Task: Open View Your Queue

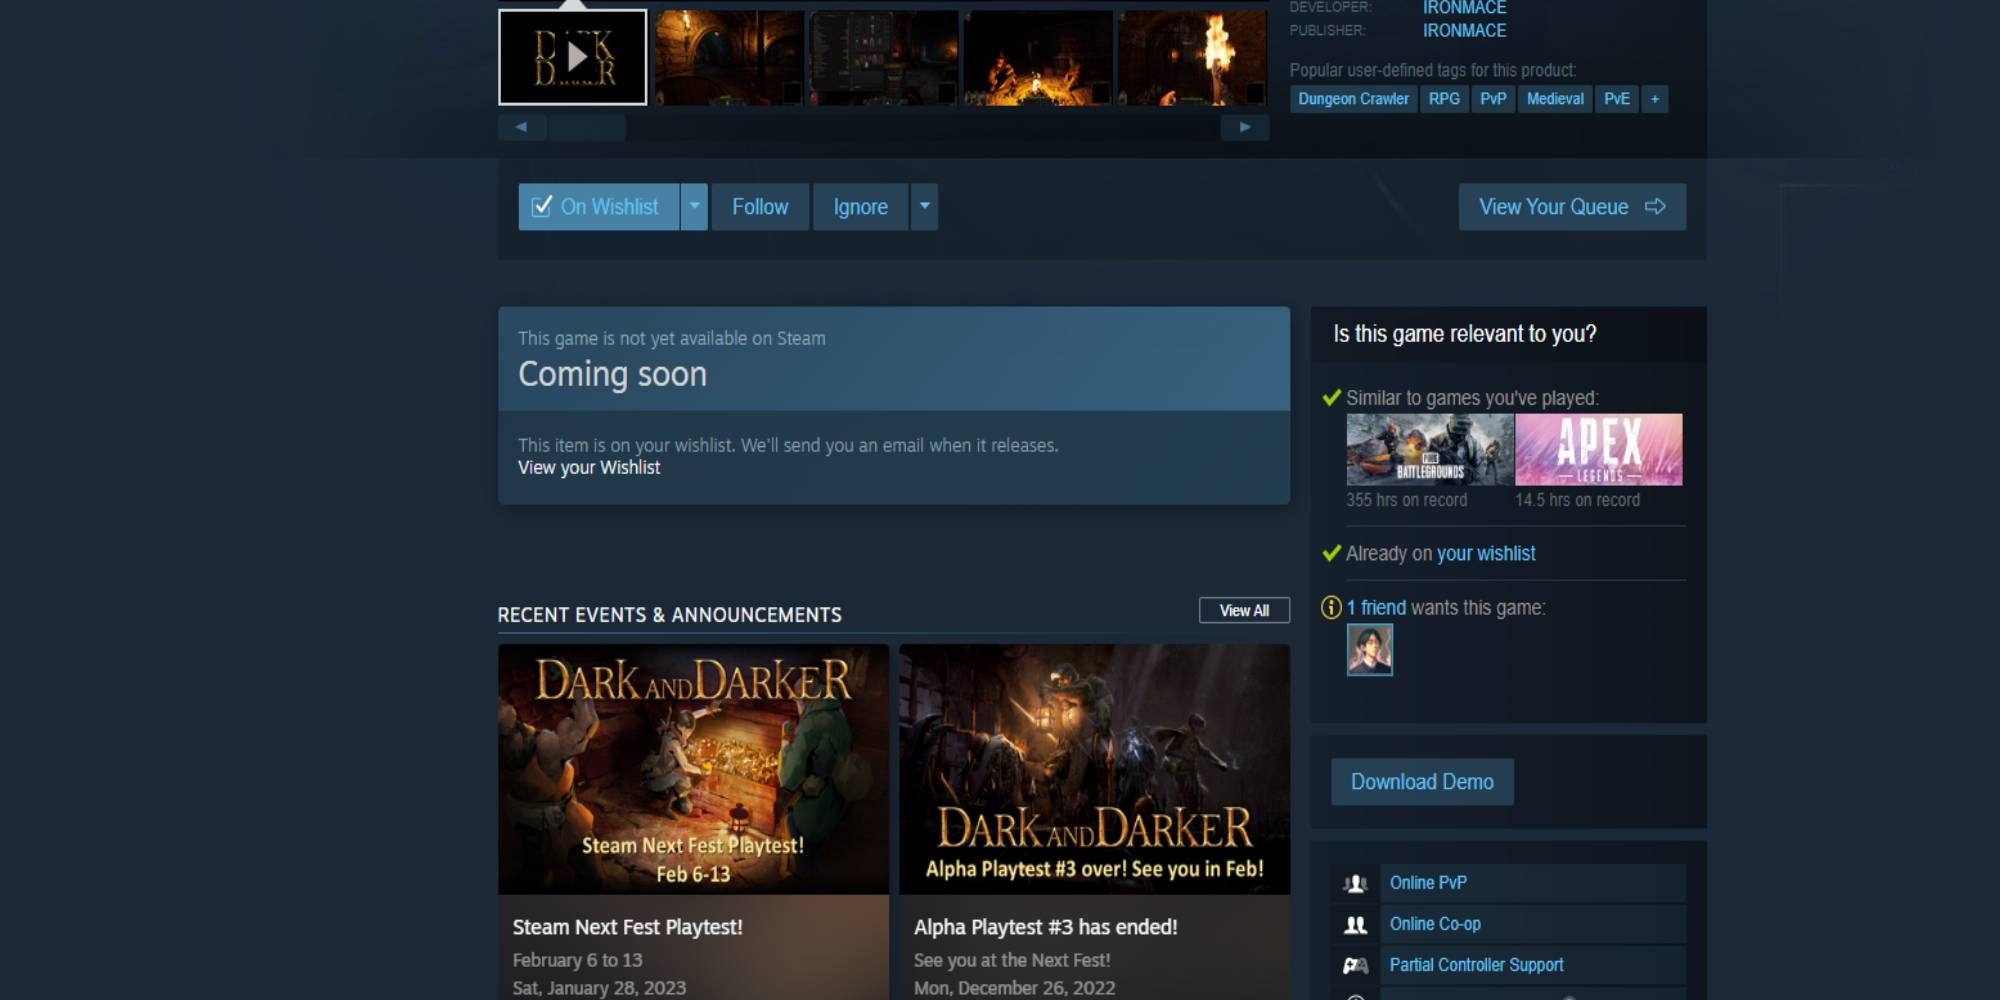Action: [x=1572, y=207]
